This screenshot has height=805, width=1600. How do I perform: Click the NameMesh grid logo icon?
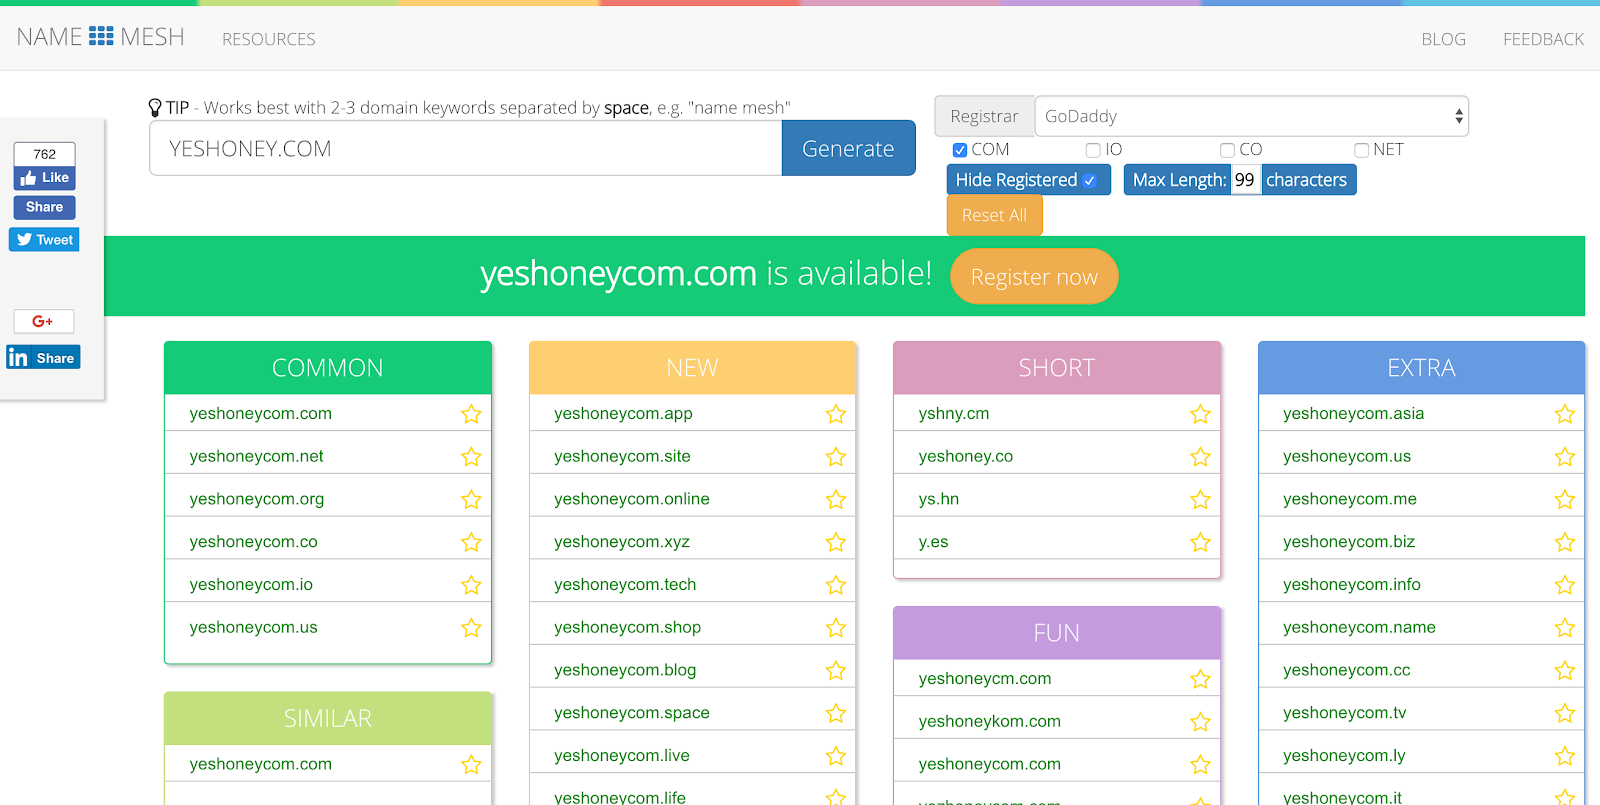101,37
